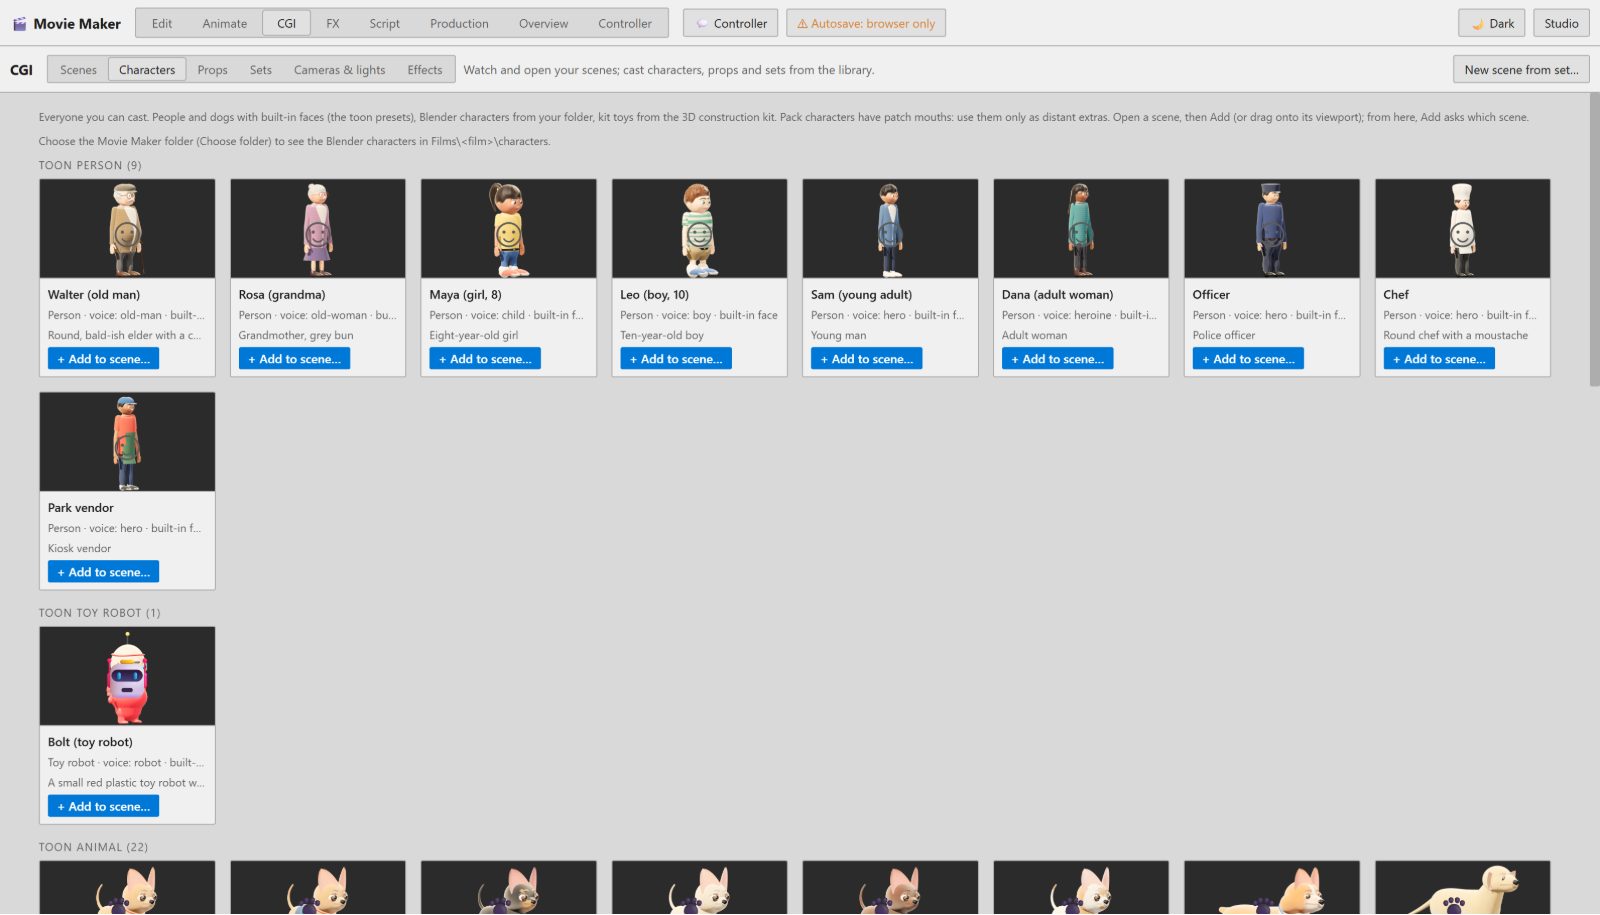Add Dana (adult woman) to scene
This screenshot has height=915, width=1600.
1058,359
